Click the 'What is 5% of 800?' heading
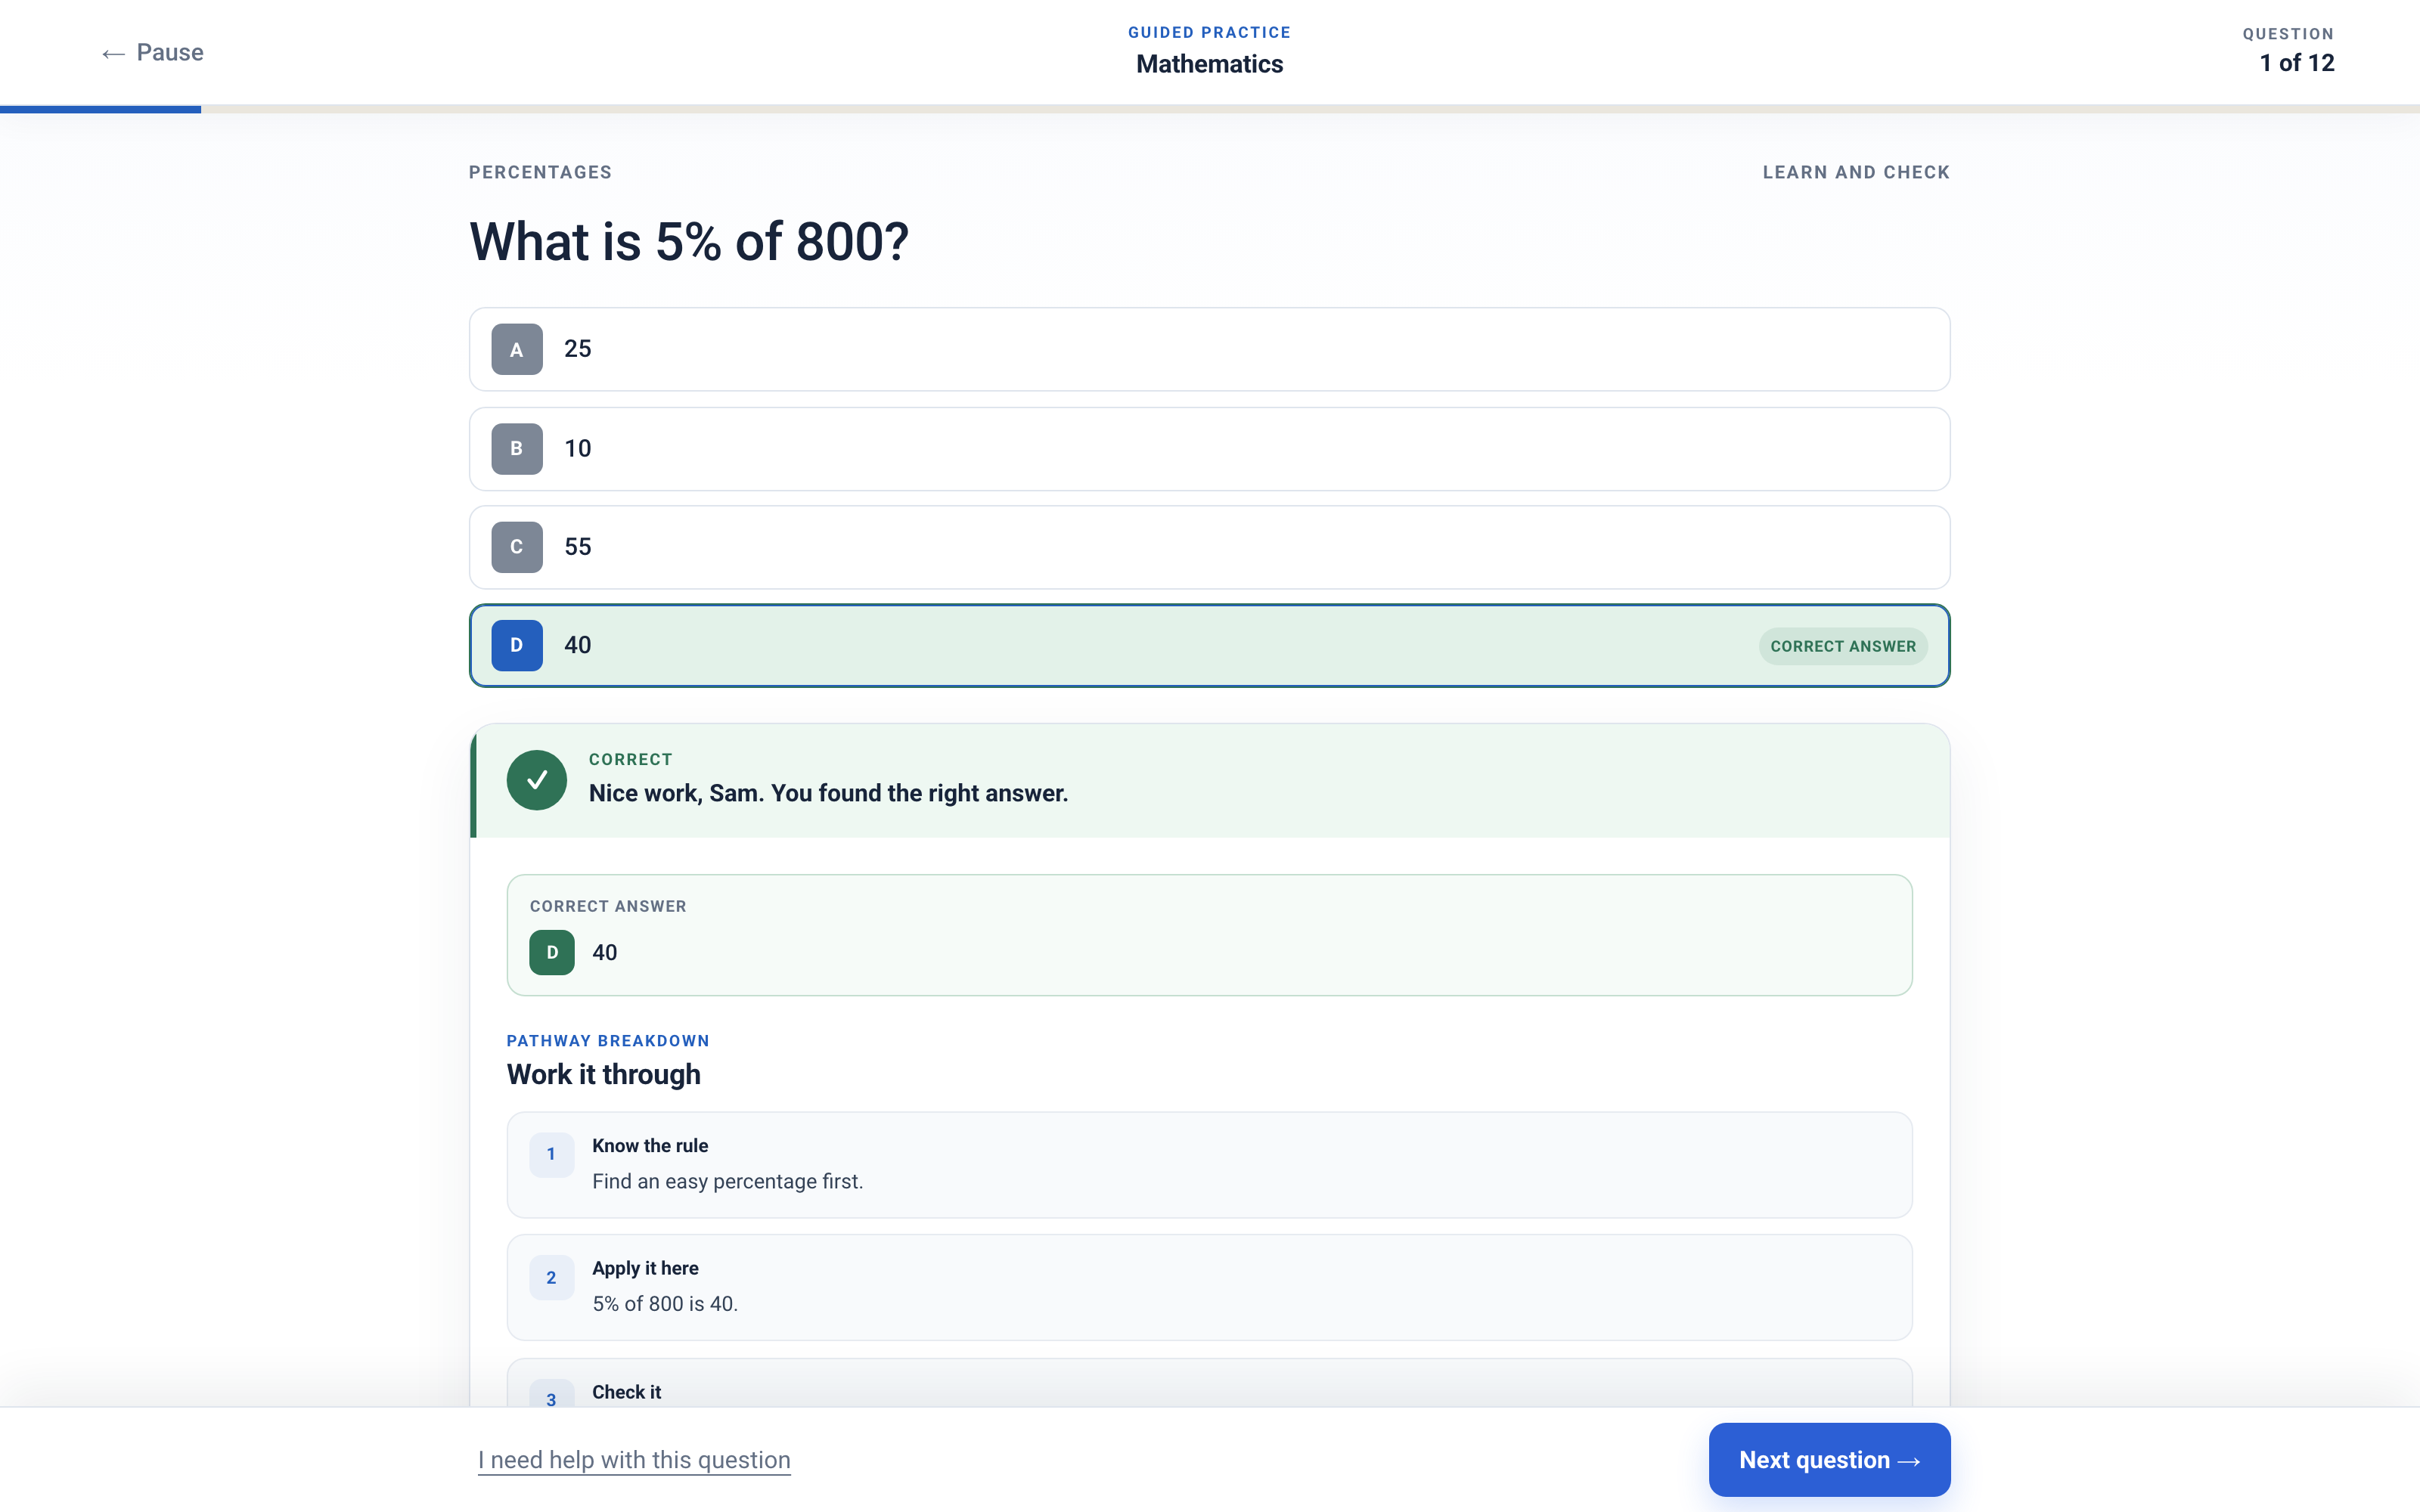Image resolution: width=2420 pixels, height=1512 pixels. click(x=689, y=241)
